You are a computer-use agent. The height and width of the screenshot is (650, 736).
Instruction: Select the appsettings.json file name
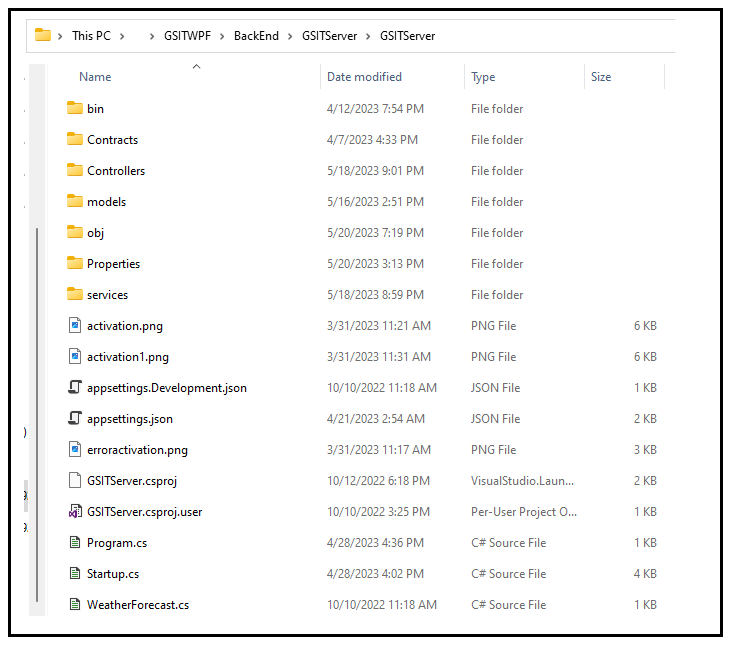pos(130,419)
